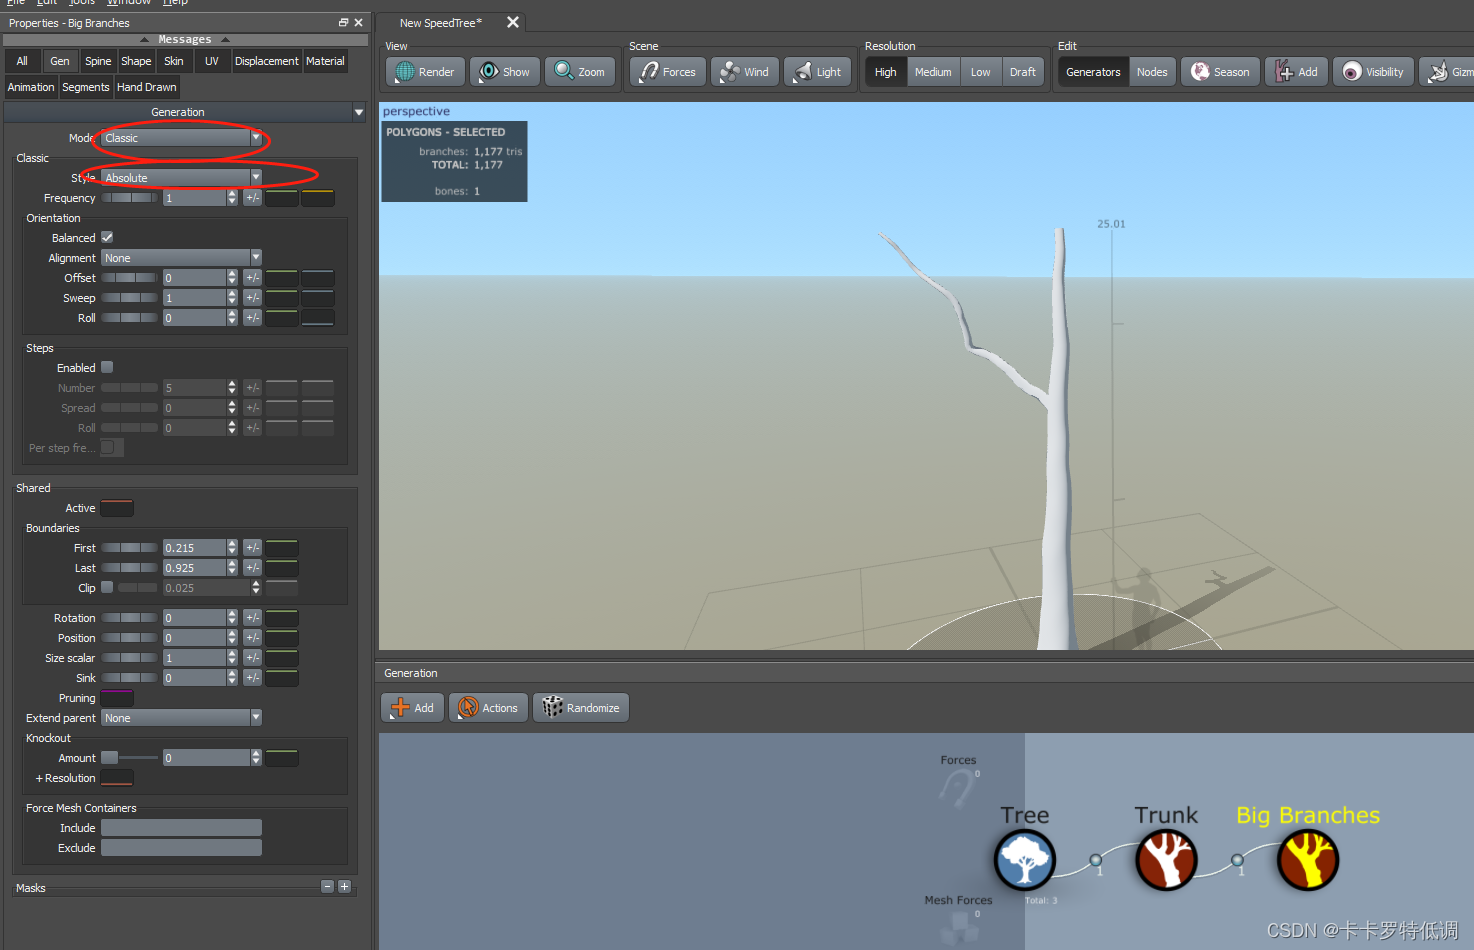This screenshot has height=950, width=1474.
Task: Click the Knockout Amount stepper
Action: tap(256, 758)
